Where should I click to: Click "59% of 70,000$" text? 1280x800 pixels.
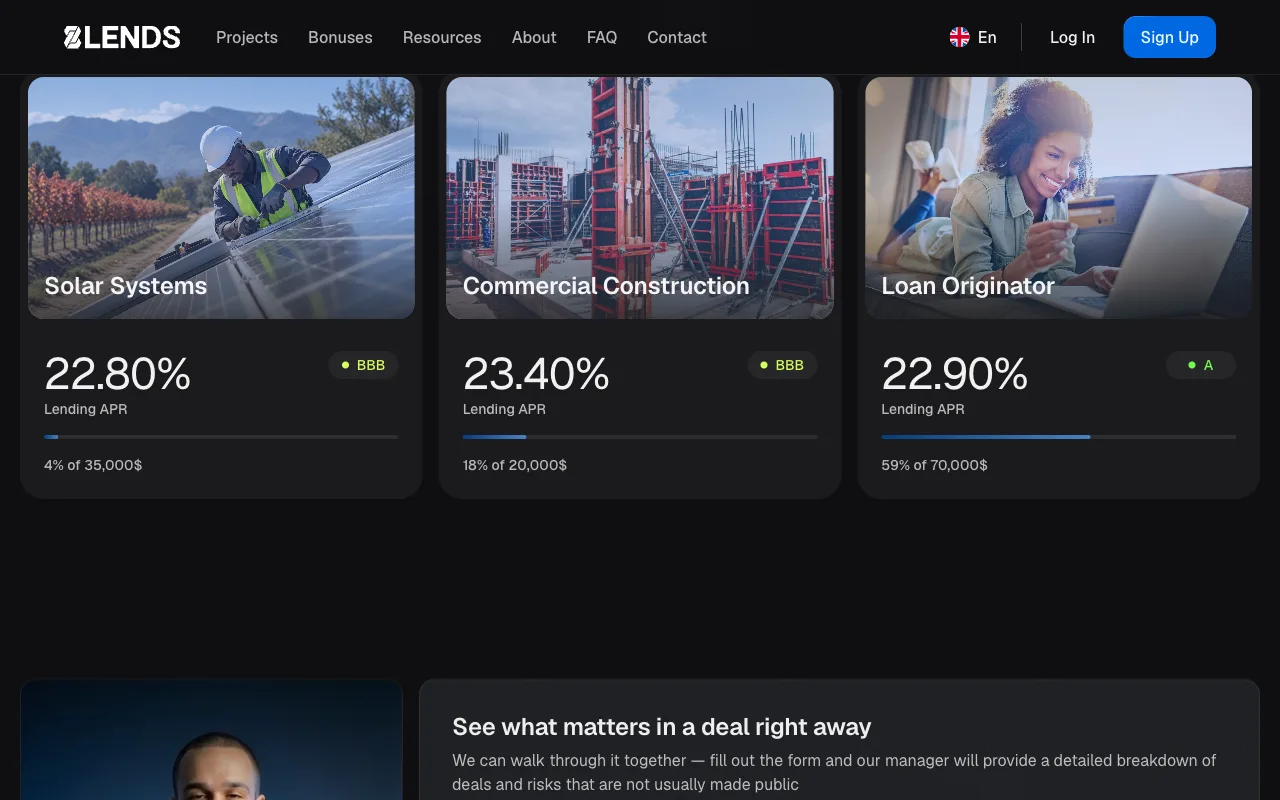(x=934, y=465)
